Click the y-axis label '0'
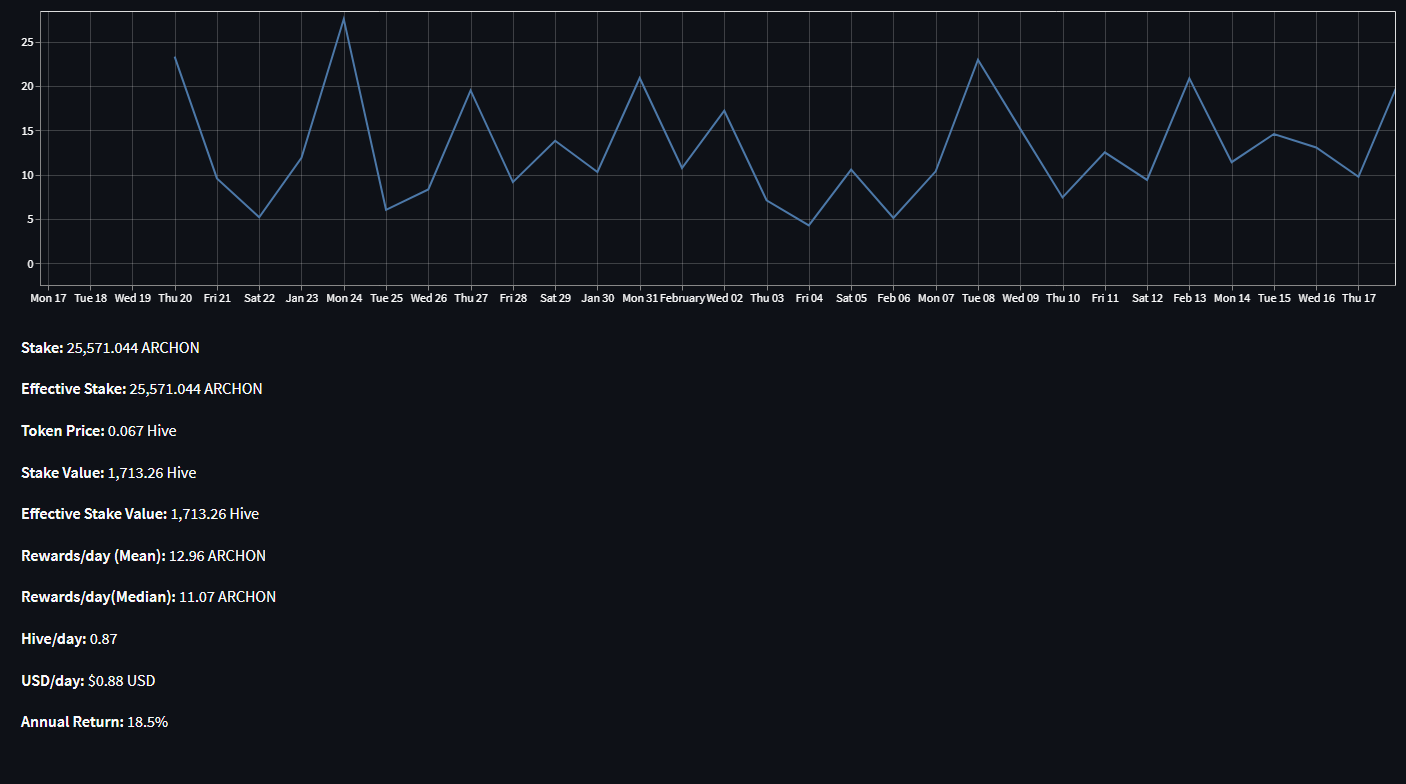 (31, 264)
